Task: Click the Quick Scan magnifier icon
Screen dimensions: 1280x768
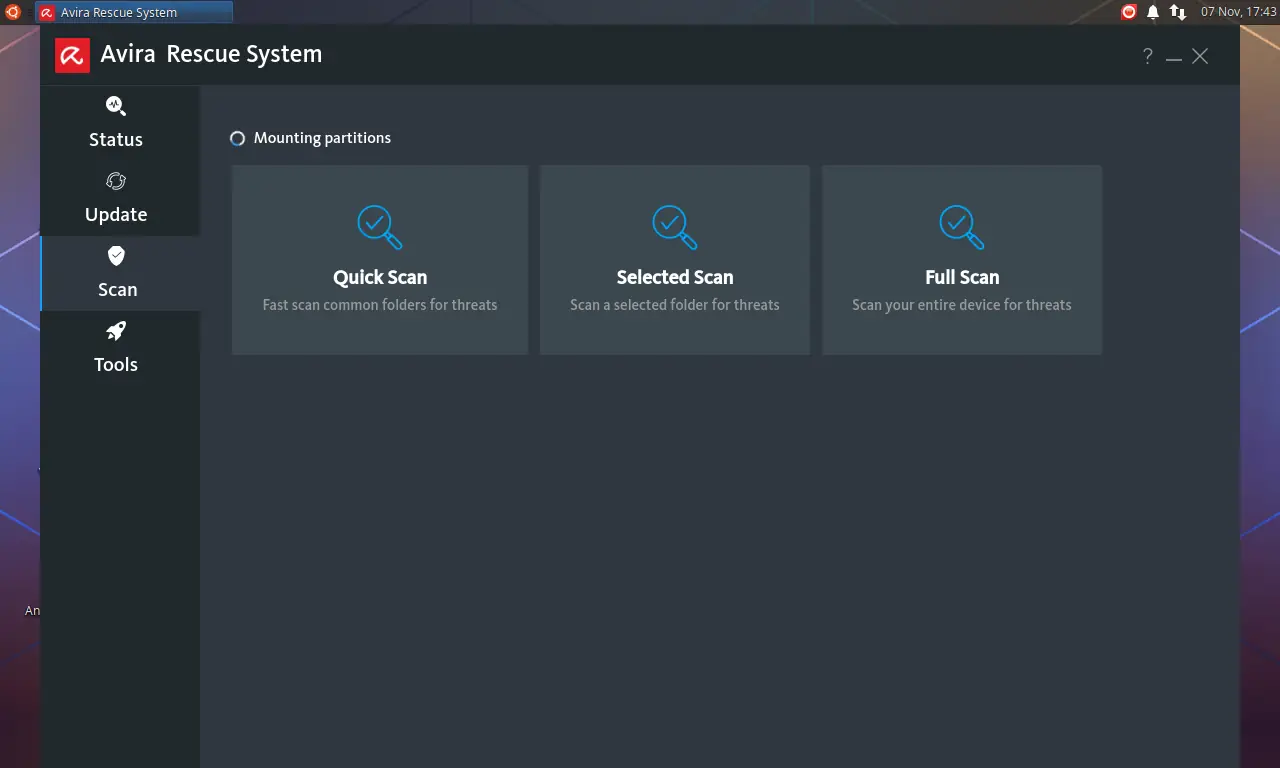Action: [x=380, y=227]
